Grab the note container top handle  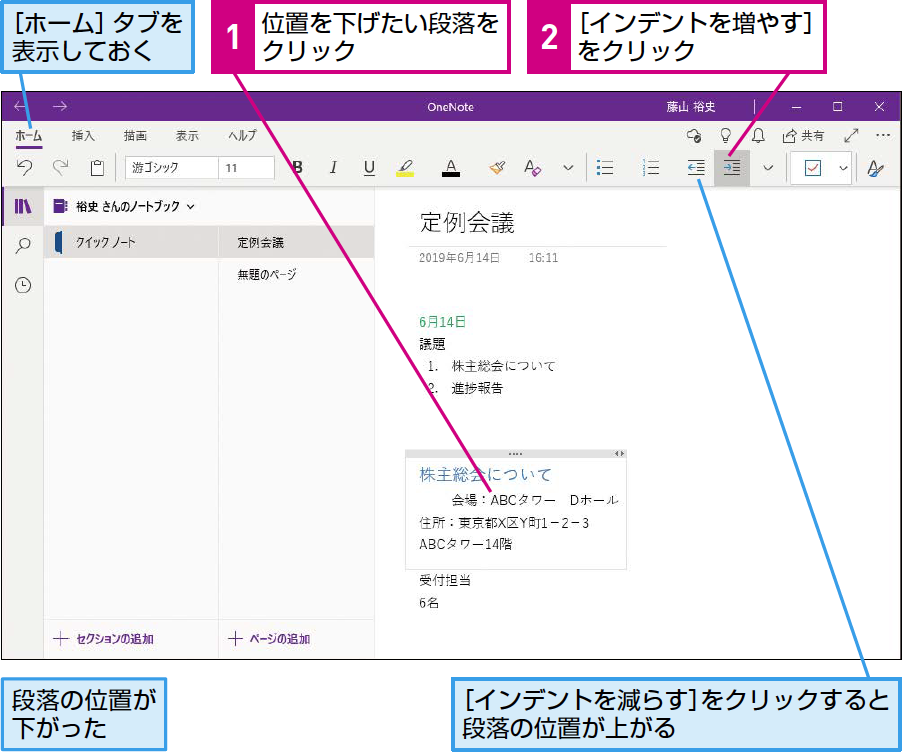[515, 454]
